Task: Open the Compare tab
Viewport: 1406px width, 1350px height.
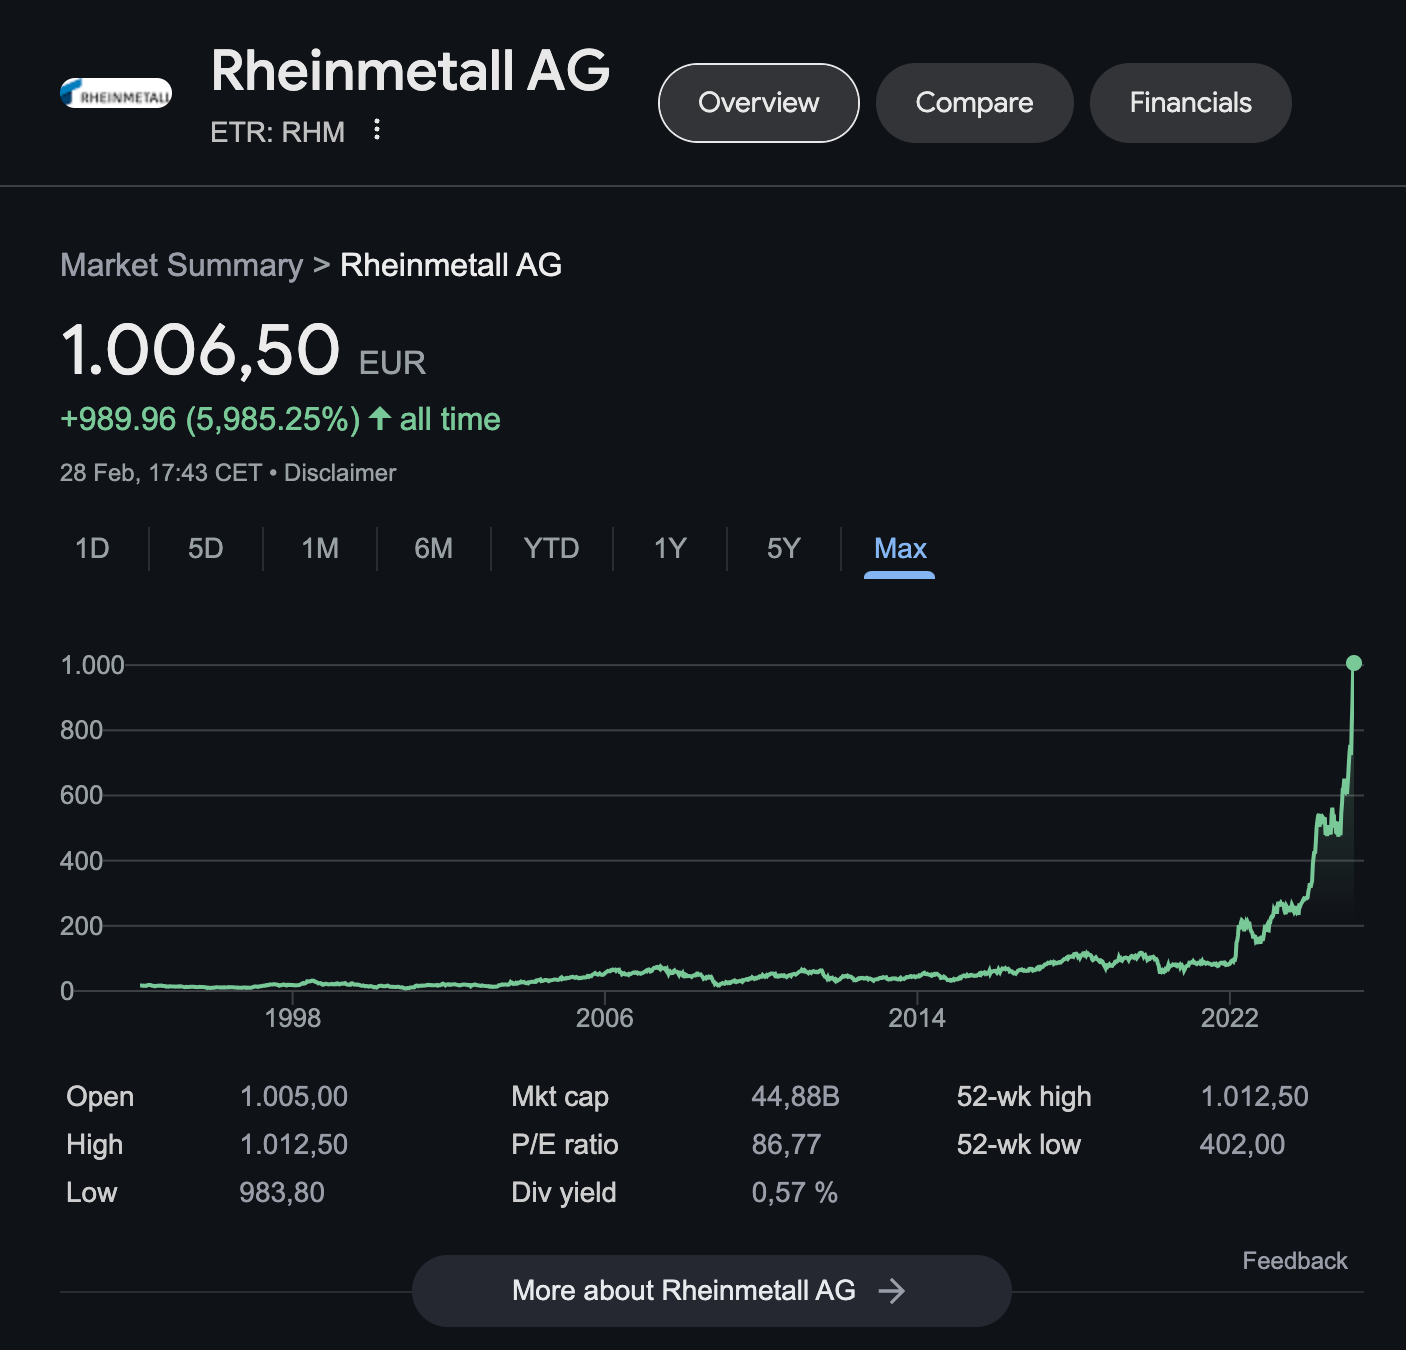Action: click(x=975, y=103)
